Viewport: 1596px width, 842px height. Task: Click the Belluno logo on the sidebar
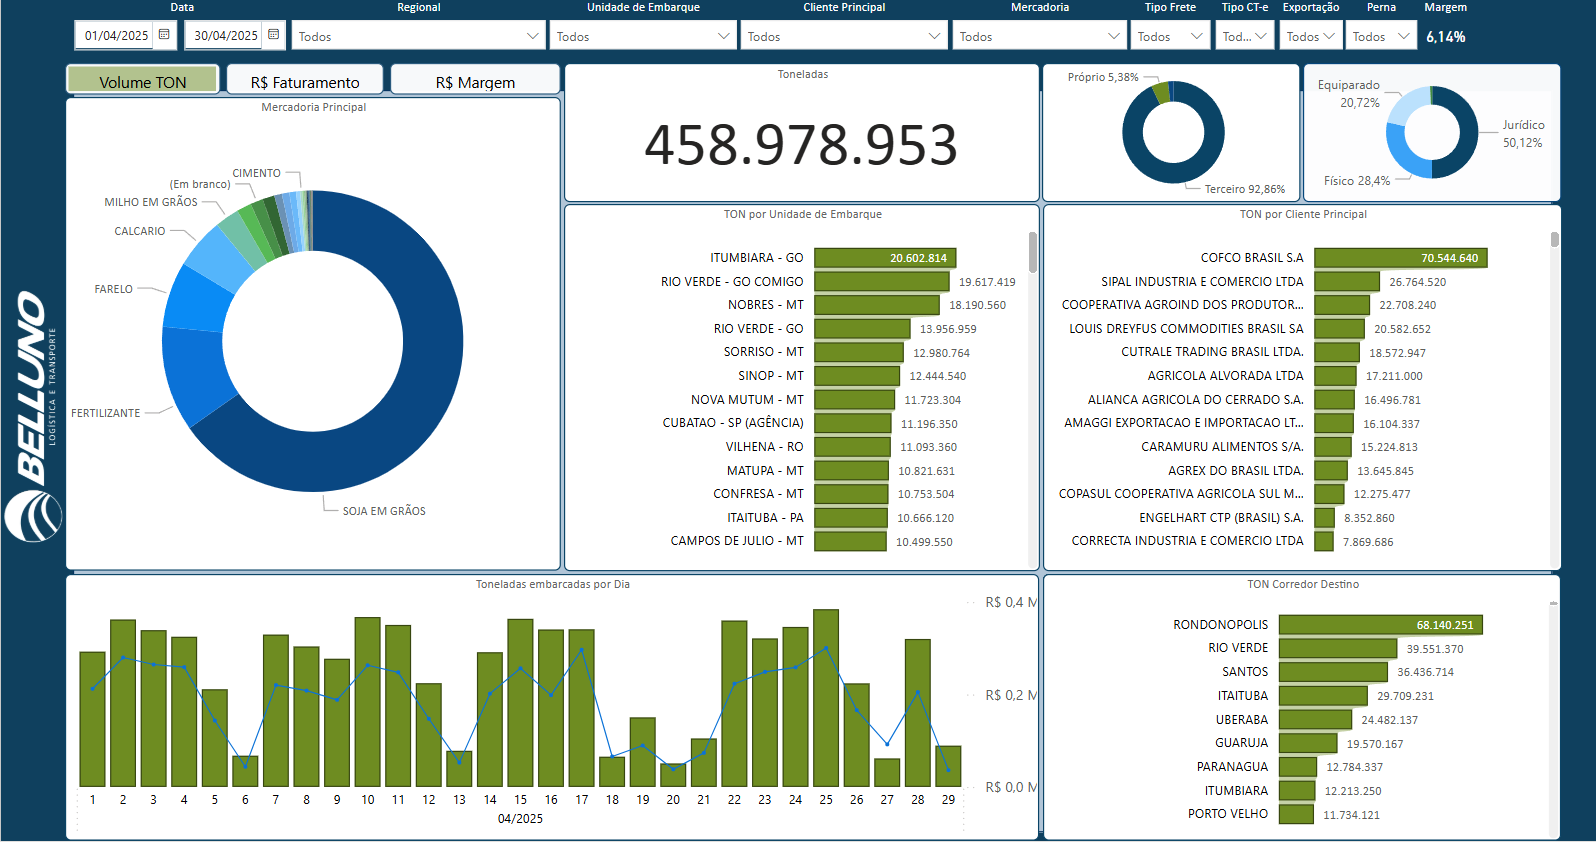(33, 416)
